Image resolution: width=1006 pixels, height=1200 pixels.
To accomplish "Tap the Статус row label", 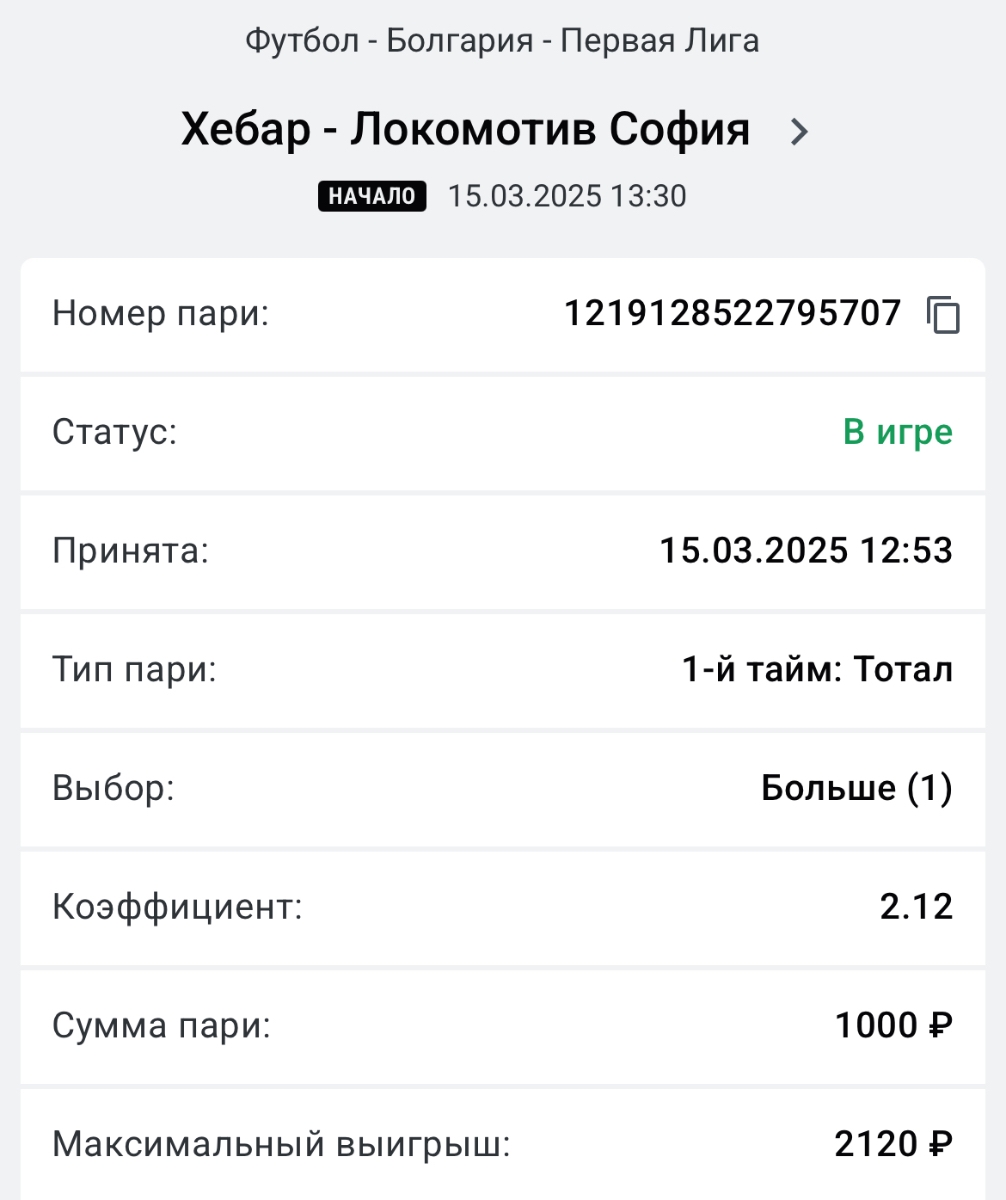I will [x=114, y=433].
